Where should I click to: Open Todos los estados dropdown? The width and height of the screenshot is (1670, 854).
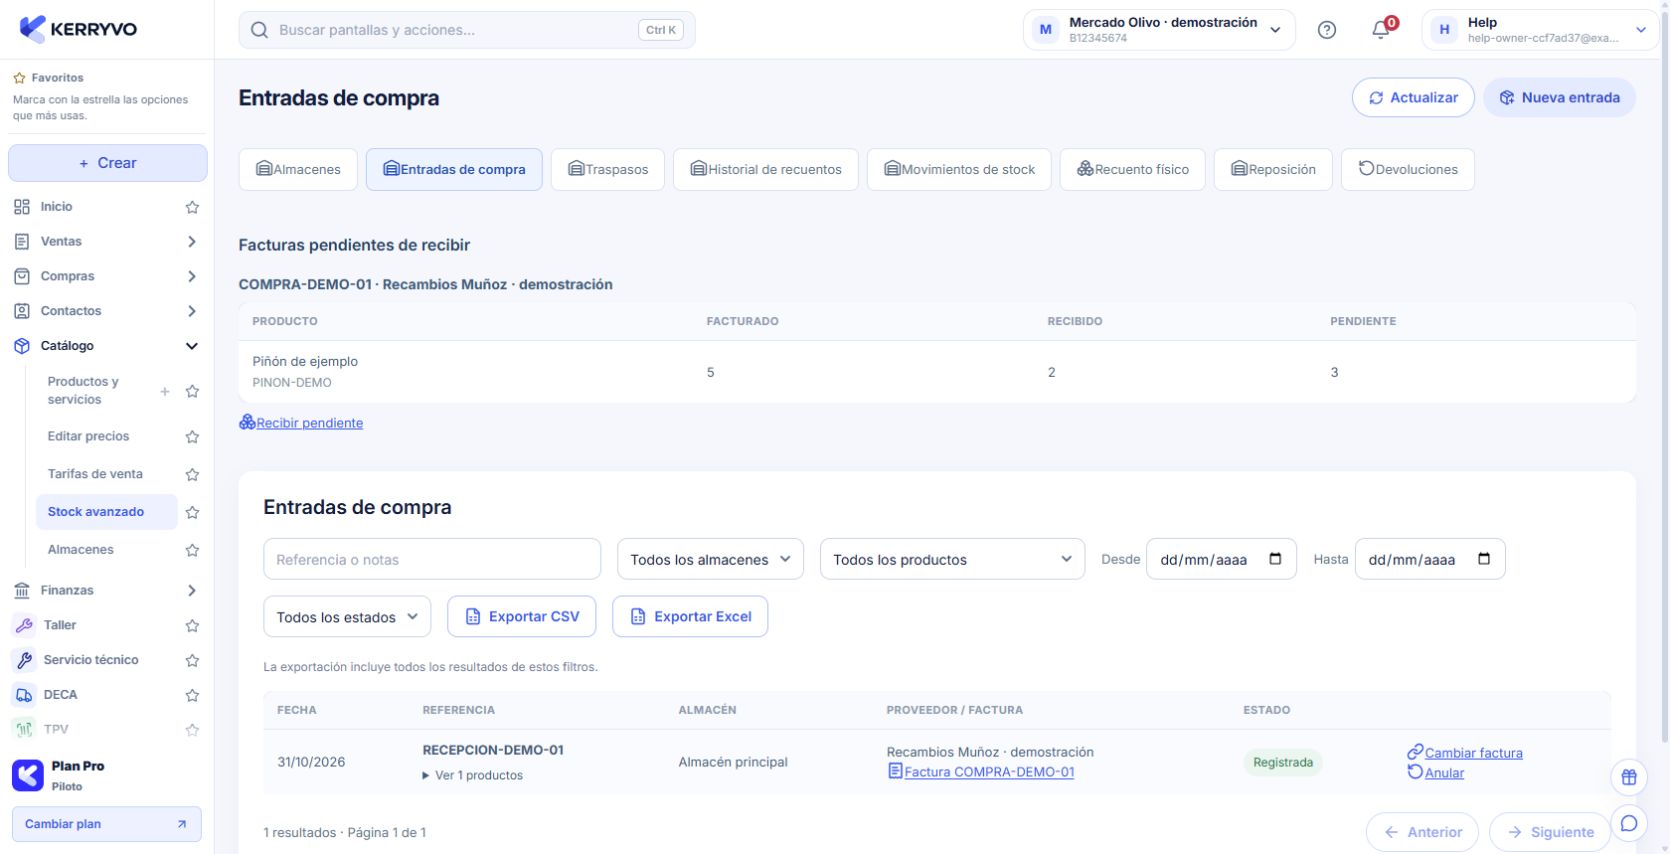pyautogui.click(x=347, y=617)
